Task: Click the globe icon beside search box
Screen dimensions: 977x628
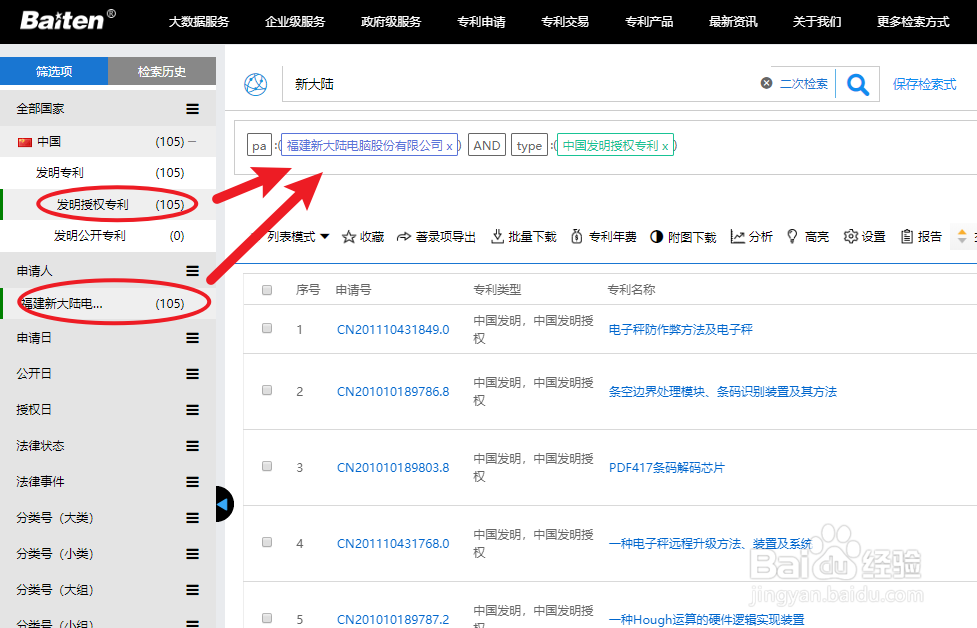Action: (x=255, y=84)
